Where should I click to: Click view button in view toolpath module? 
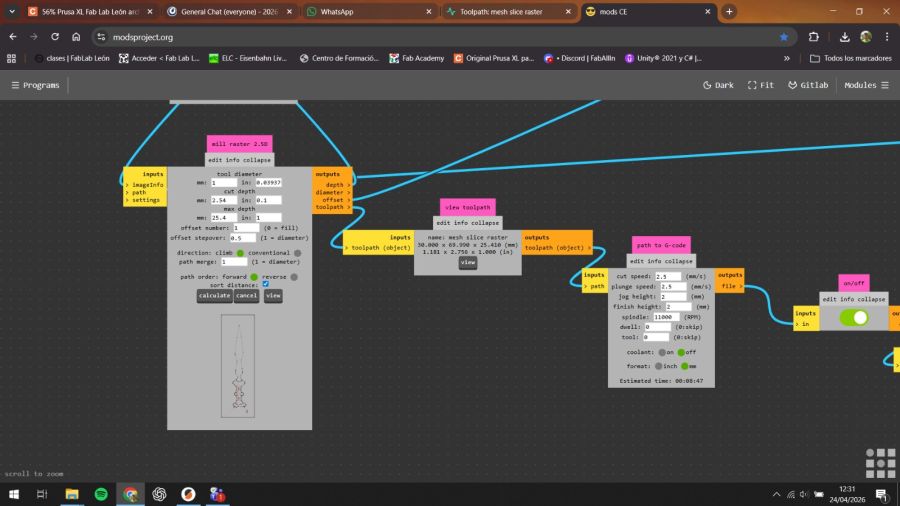[x=468, y=262]
